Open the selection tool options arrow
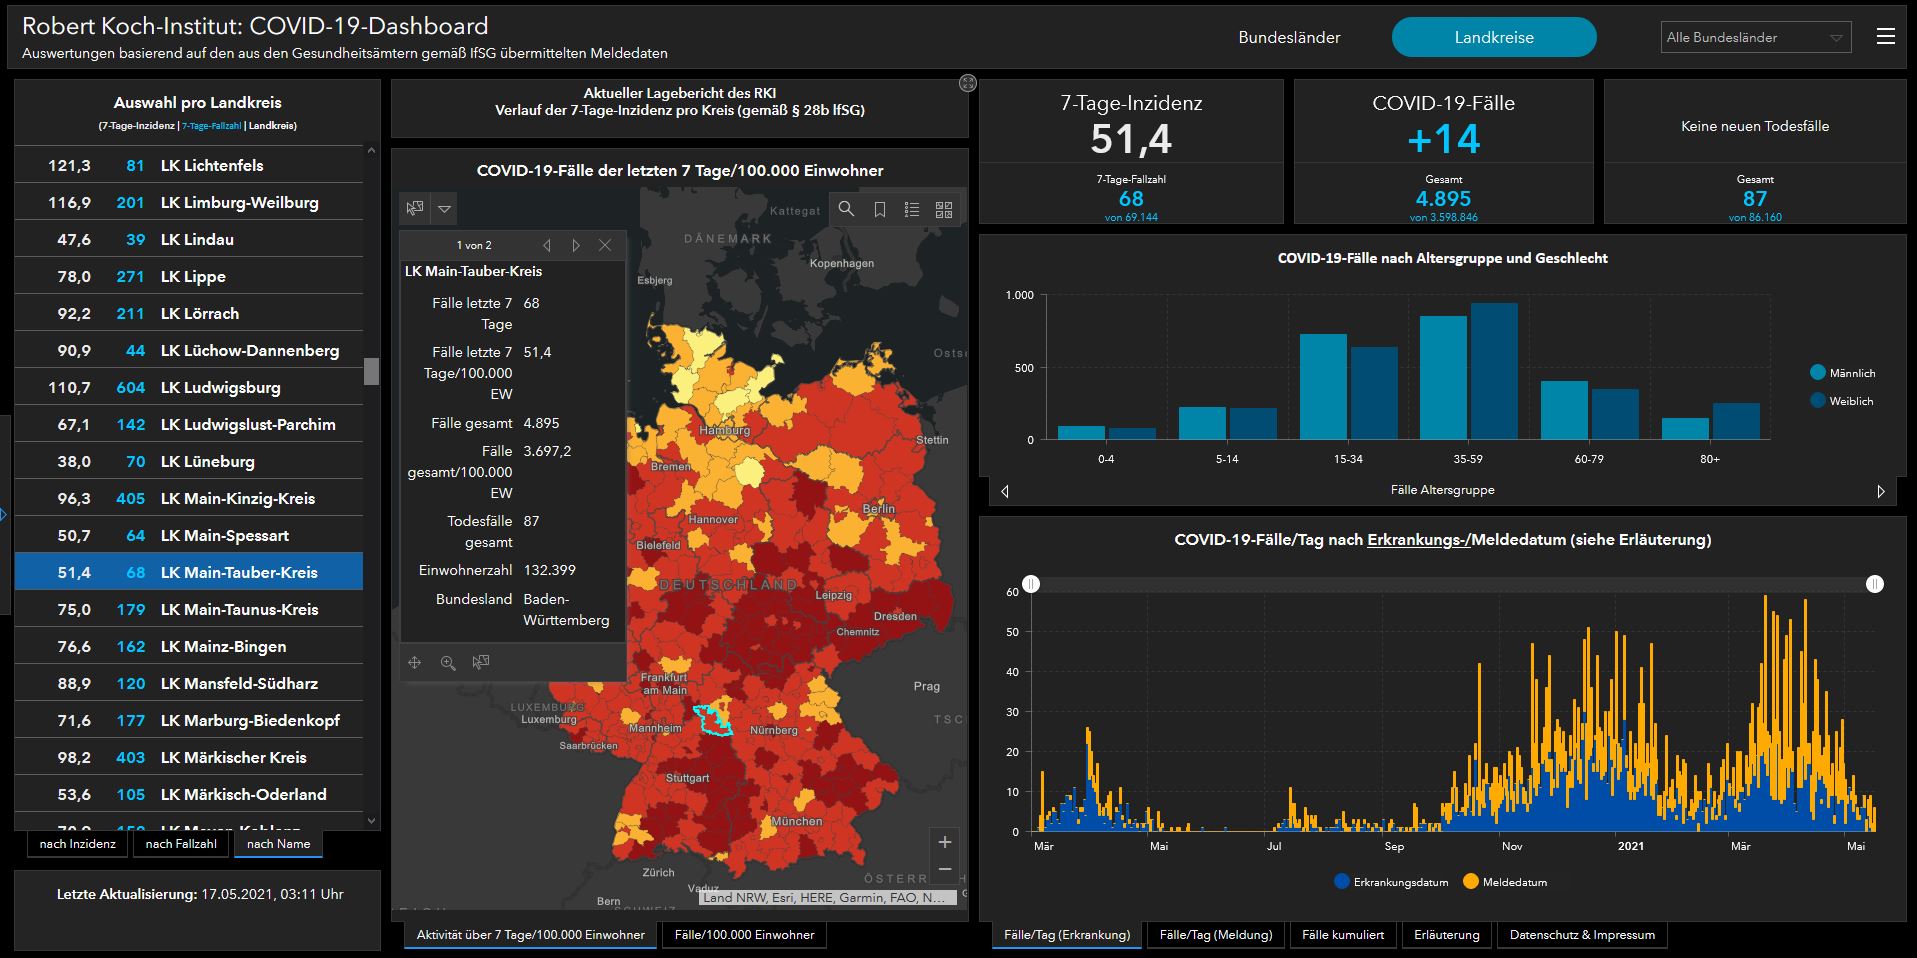Screen dimensions: 1917x958 coord(445,209)
